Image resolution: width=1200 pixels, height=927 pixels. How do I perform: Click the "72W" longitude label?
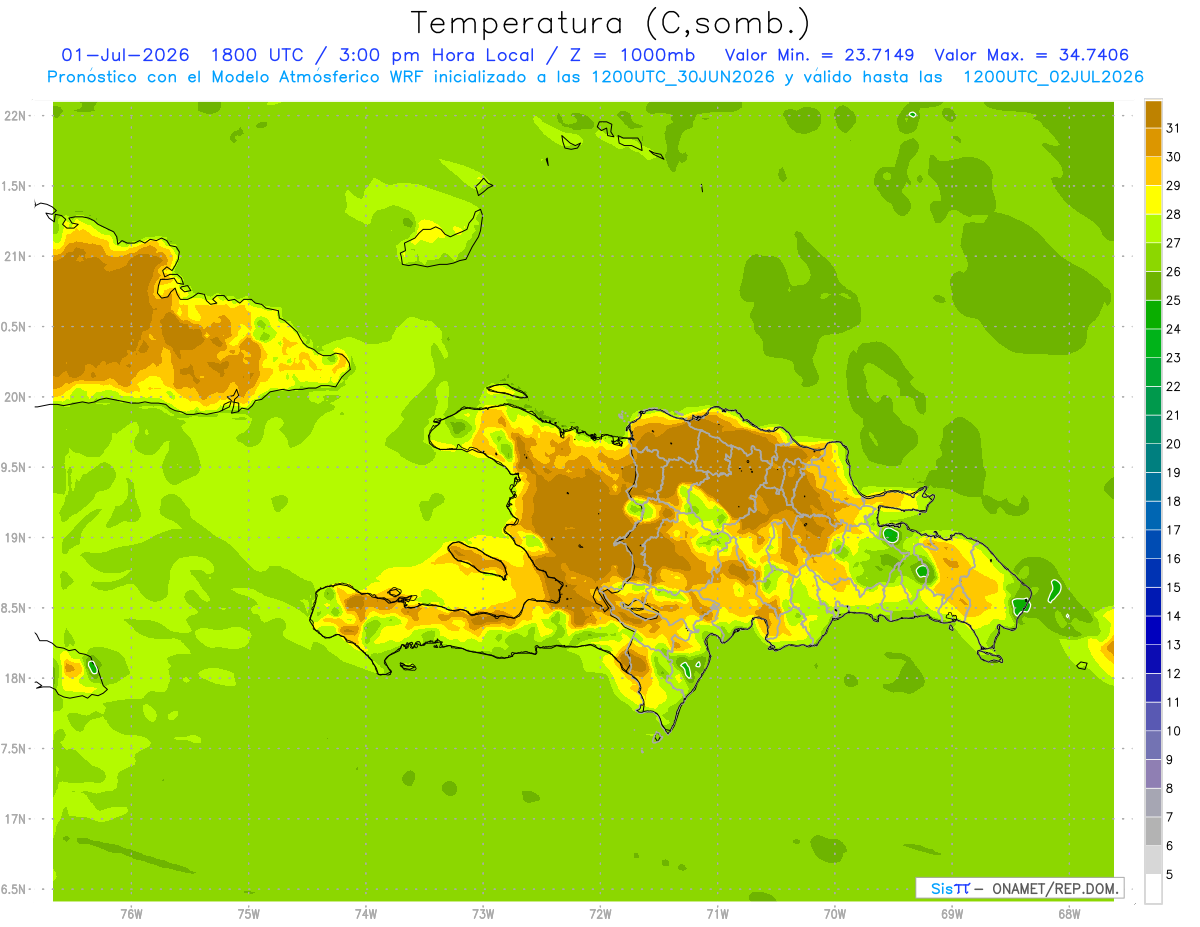[600, 914]
